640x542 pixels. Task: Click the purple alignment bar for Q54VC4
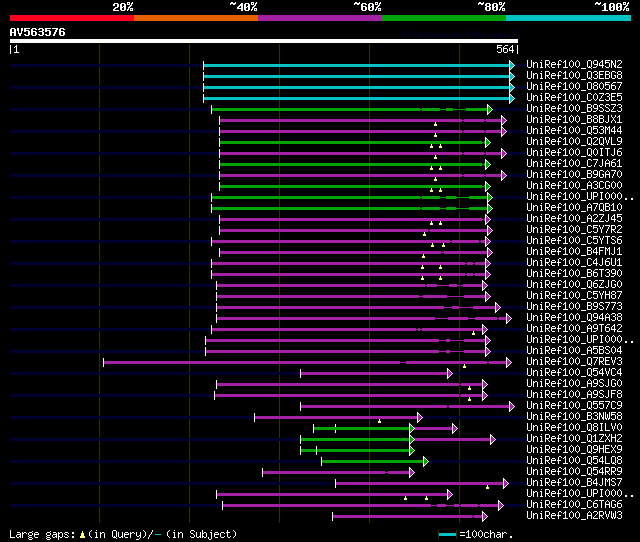pos(374,373)
